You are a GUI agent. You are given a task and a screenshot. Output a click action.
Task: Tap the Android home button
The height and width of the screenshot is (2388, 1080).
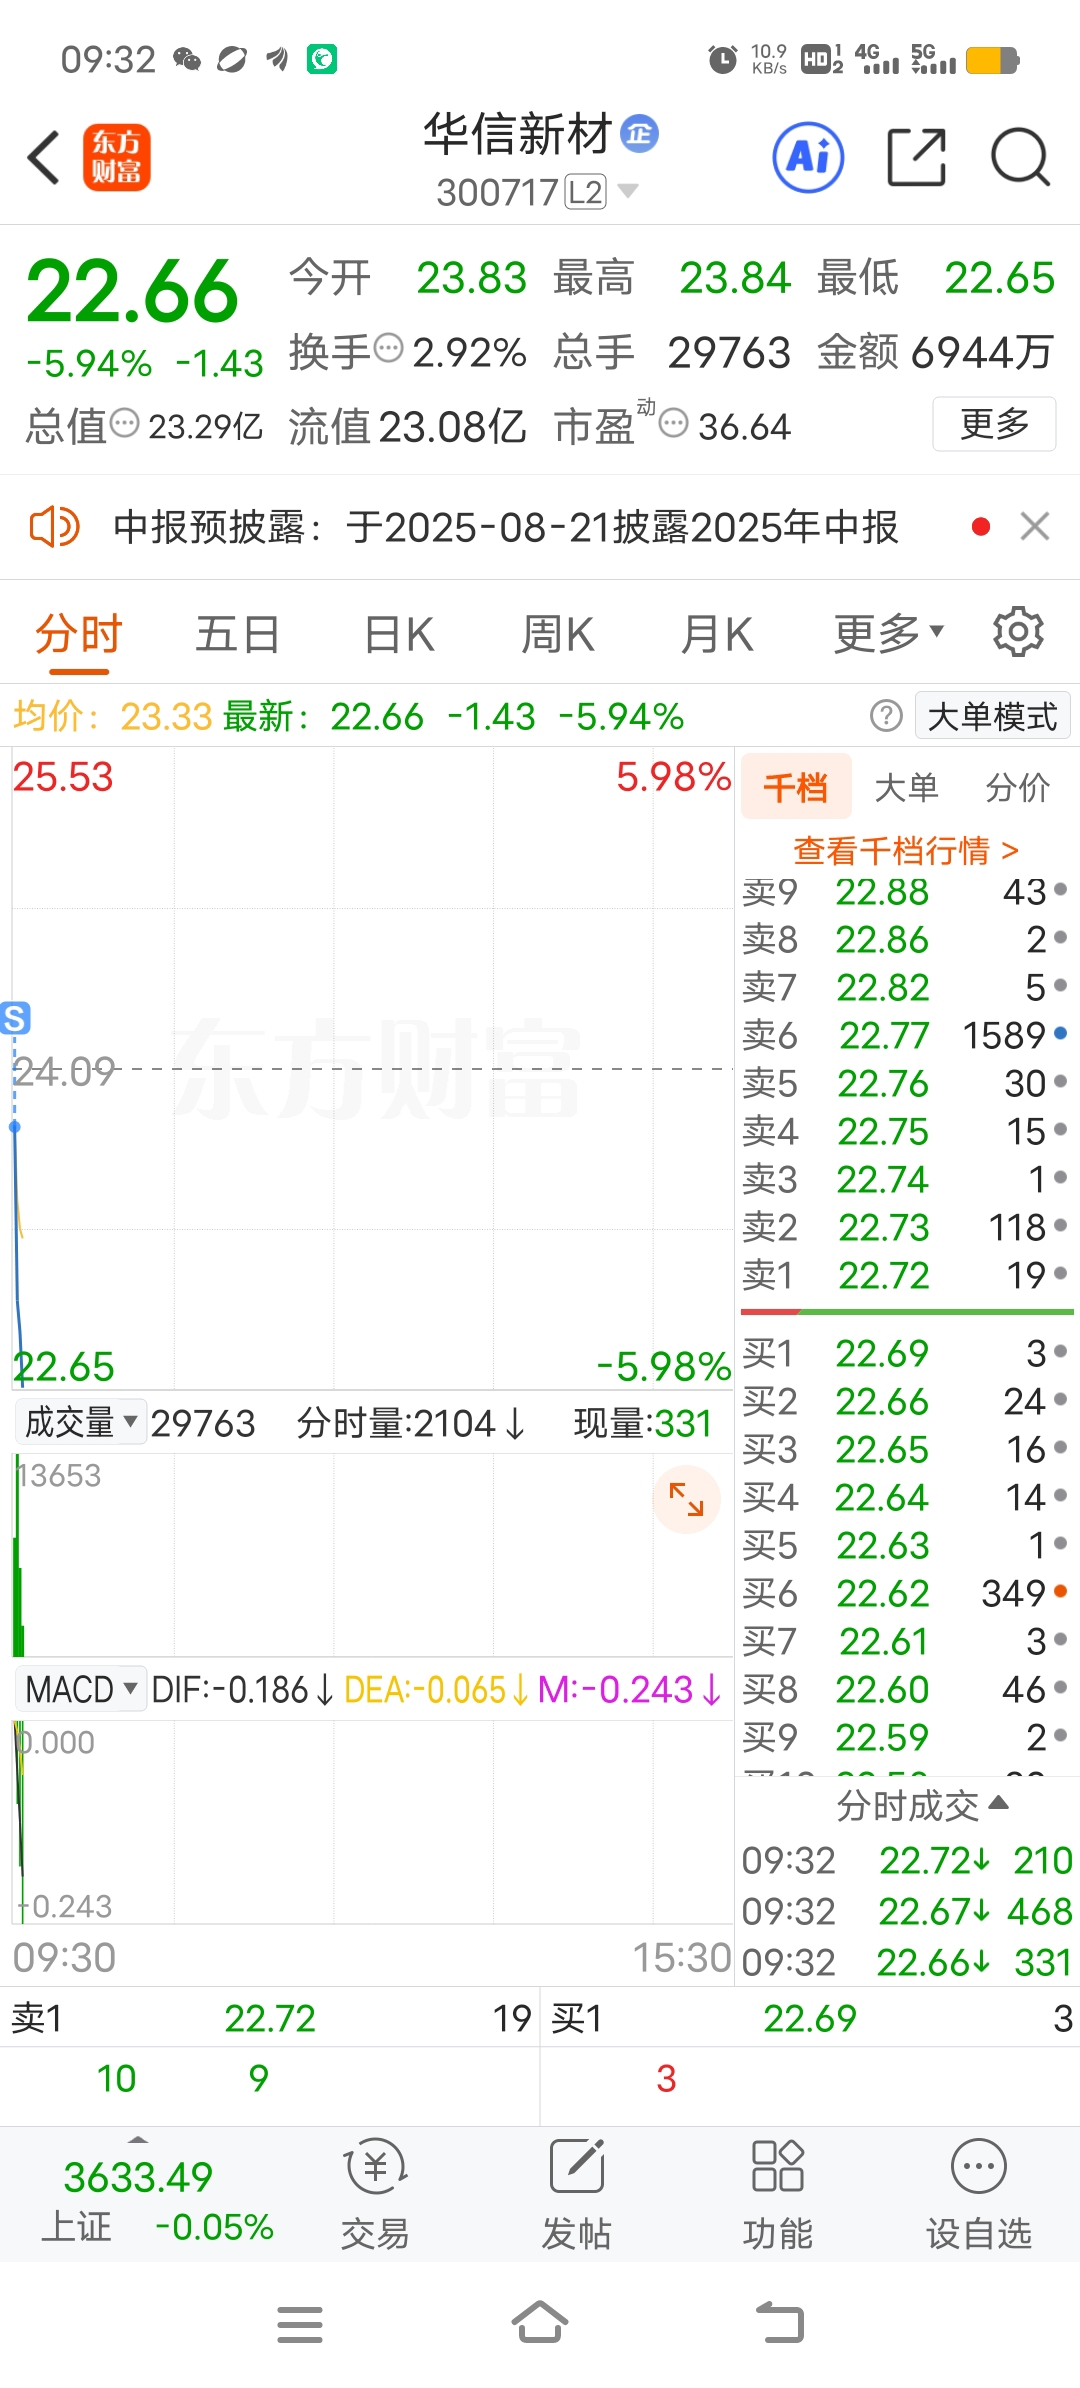tap(540, 2322)
